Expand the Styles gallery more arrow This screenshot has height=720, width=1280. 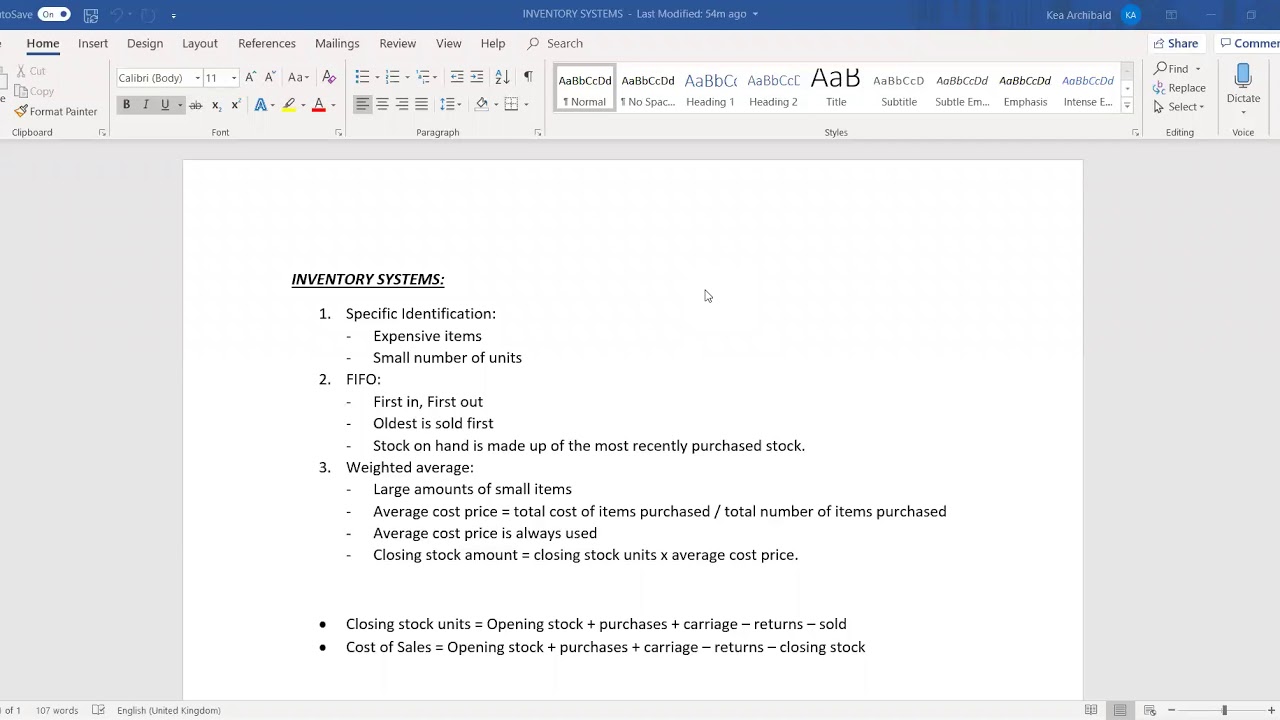1127,104
